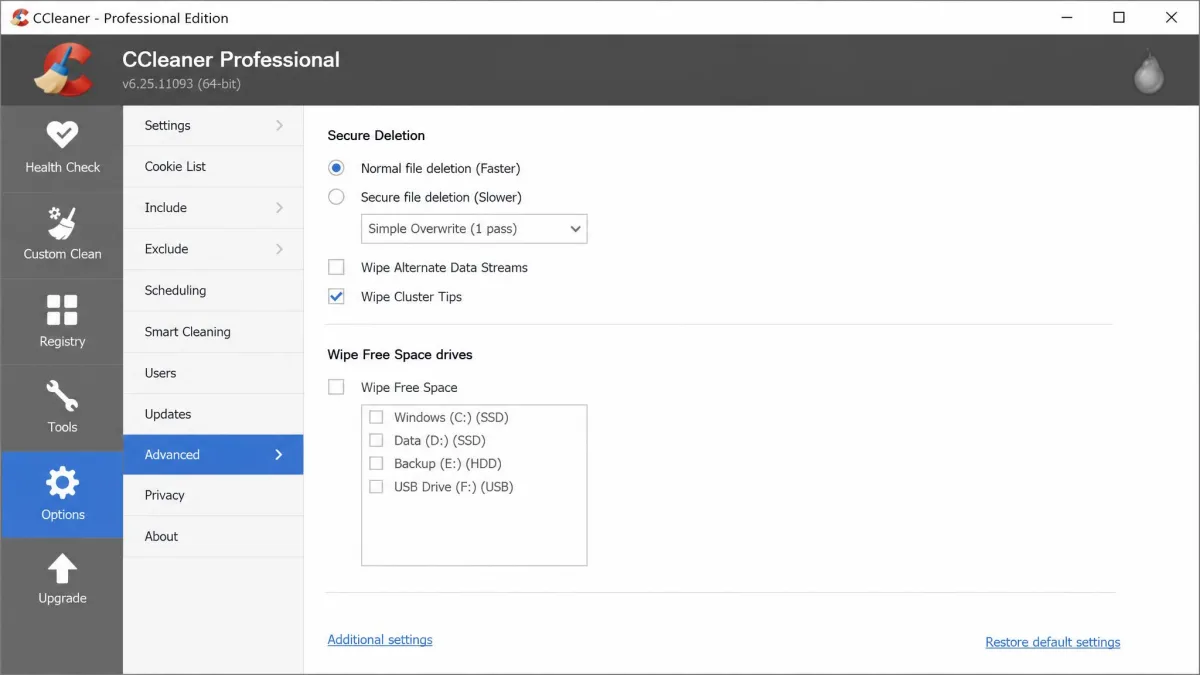Screen dimensions: 1200x675
Task: Close the CCleaner window
Action: [1172, 18]
